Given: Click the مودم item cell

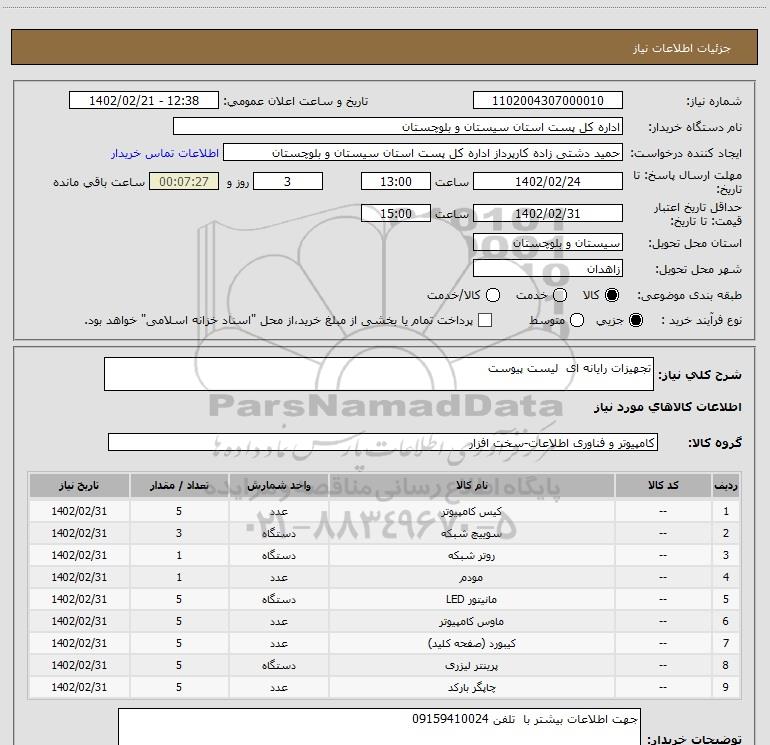Looking at the screenshot, I should [x=471, y=578].
